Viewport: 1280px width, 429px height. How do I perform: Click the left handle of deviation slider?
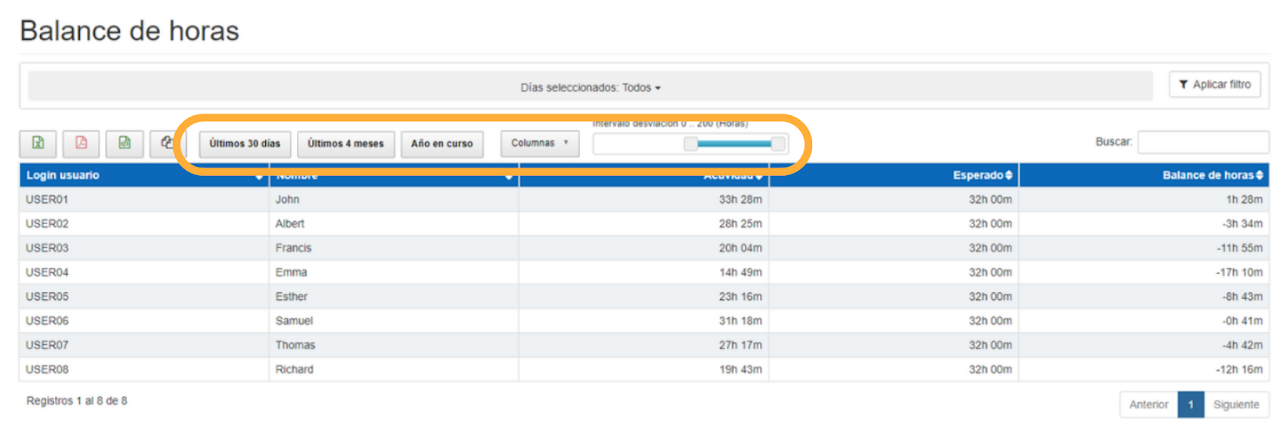tap(690, 144)
